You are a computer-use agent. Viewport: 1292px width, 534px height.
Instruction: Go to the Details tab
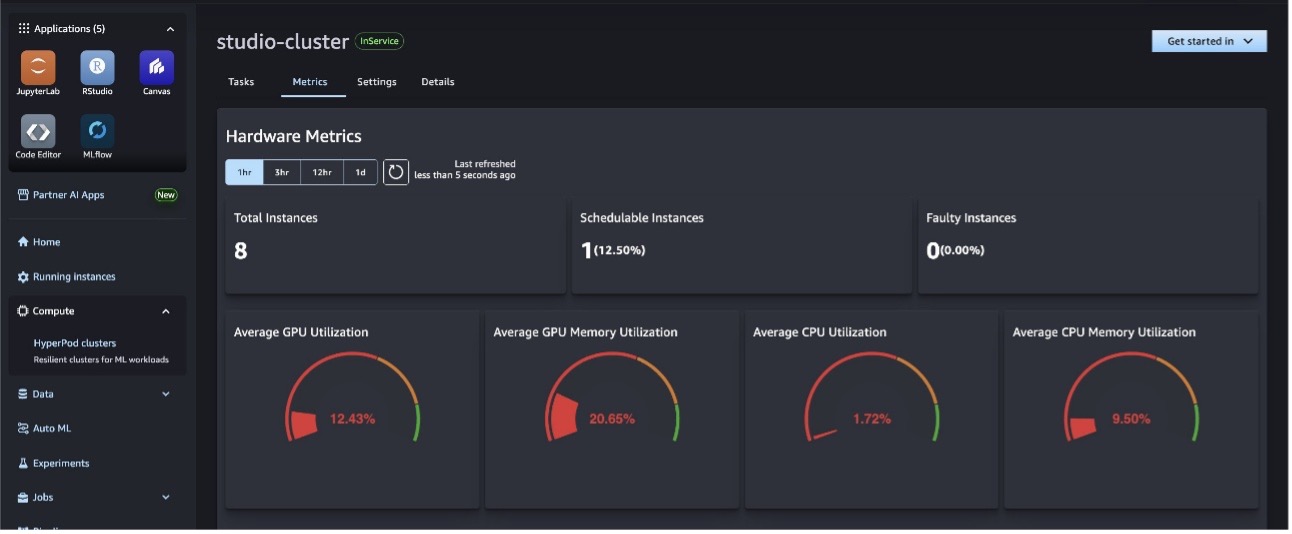click(438, 82)
